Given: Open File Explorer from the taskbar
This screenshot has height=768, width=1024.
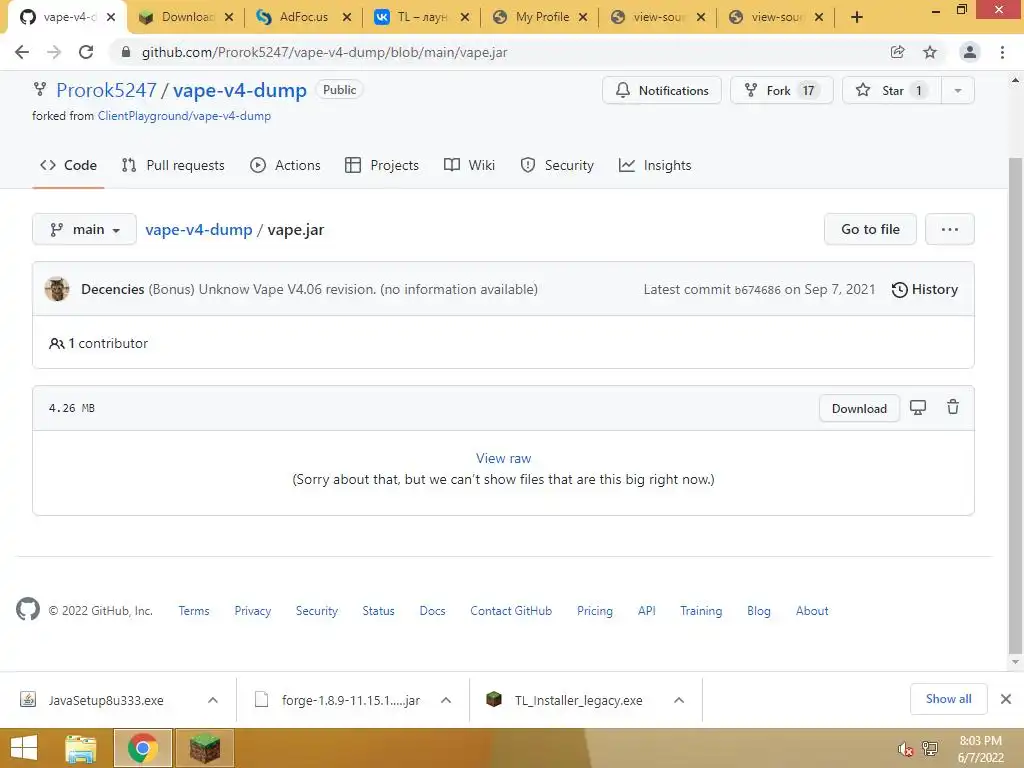Looking at the screenshot, I should pos(80,748).
